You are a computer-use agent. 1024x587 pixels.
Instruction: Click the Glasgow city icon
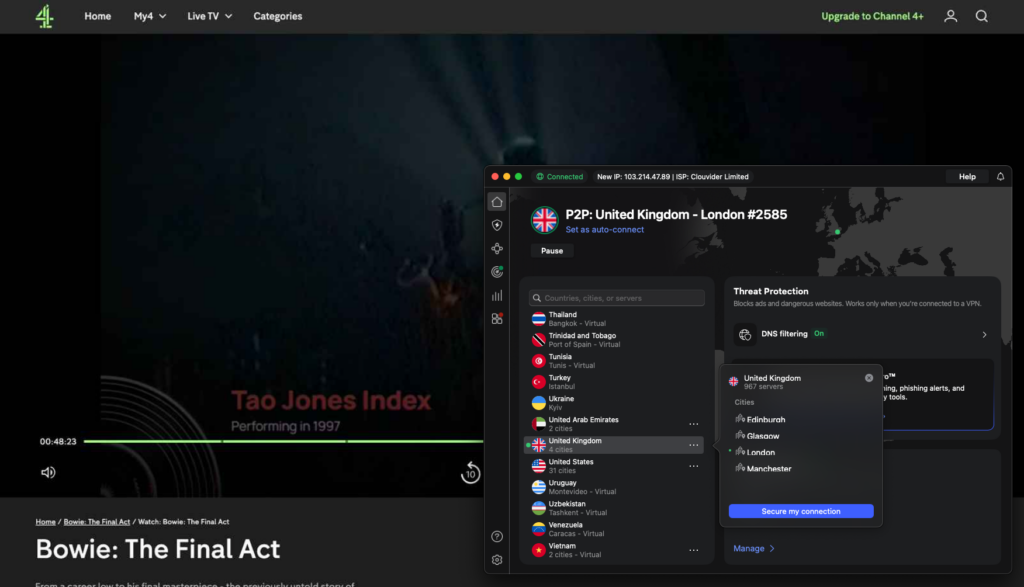pos(740,435)
